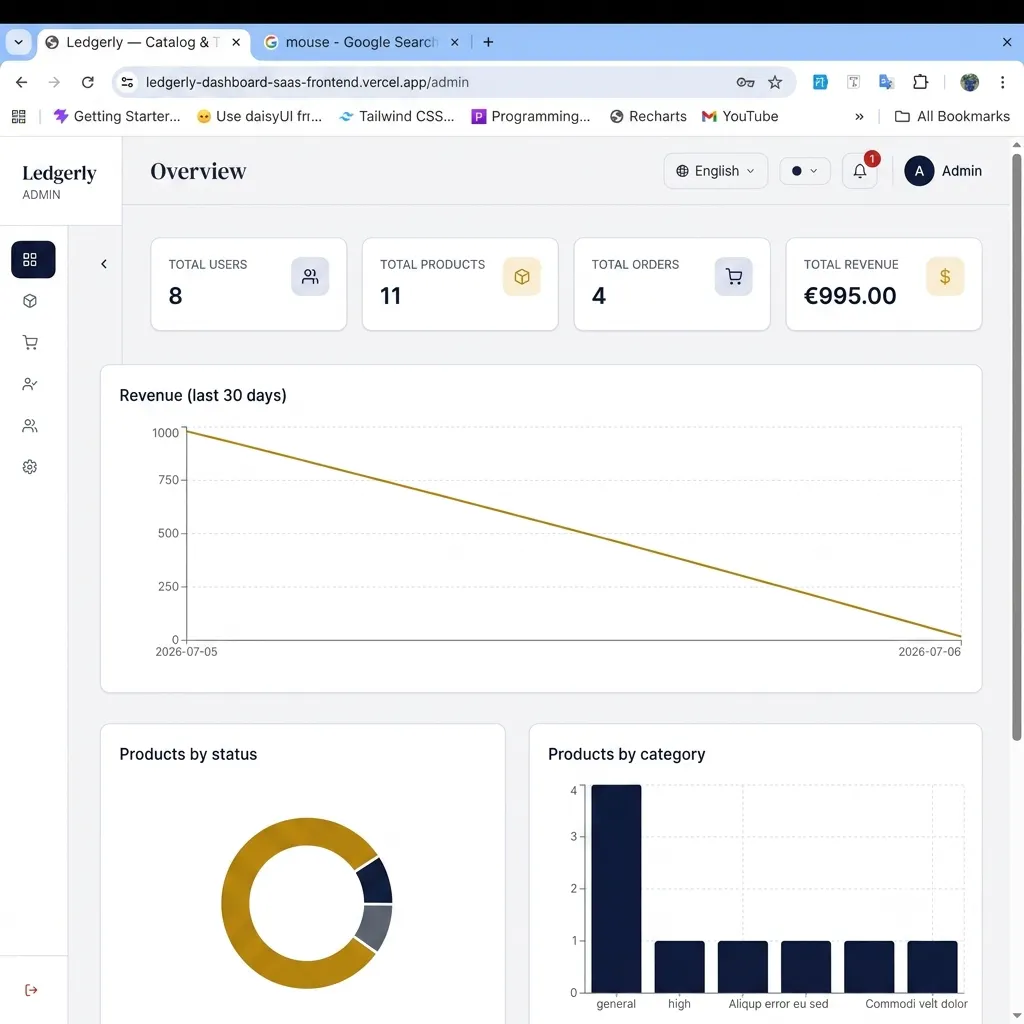Close the Ledgerly tab
Viewport: 1024px width, 1024px height.
(x=236, y=42)
